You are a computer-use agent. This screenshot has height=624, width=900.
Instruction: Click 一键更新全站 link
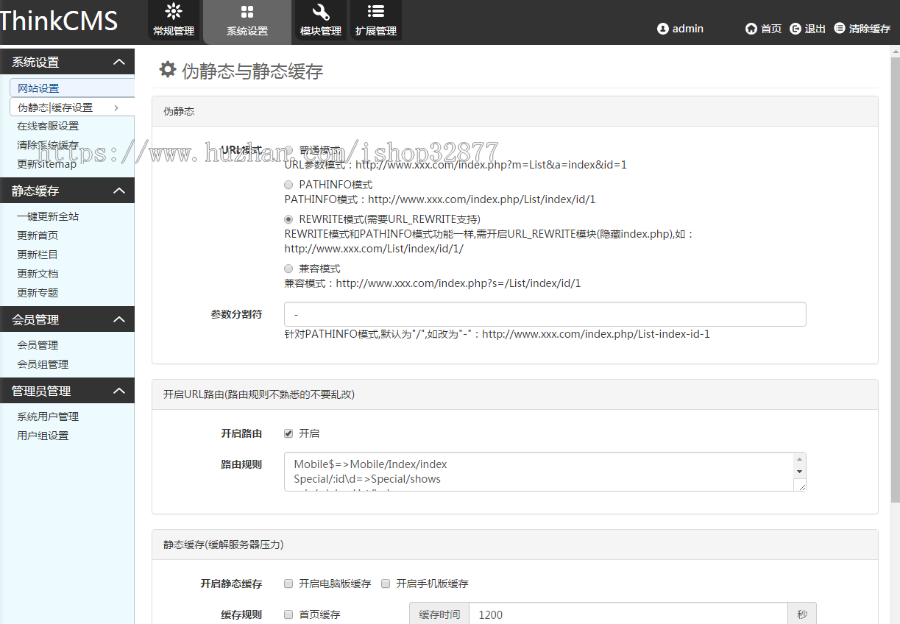pyautogui.click(x=48, y=216)
